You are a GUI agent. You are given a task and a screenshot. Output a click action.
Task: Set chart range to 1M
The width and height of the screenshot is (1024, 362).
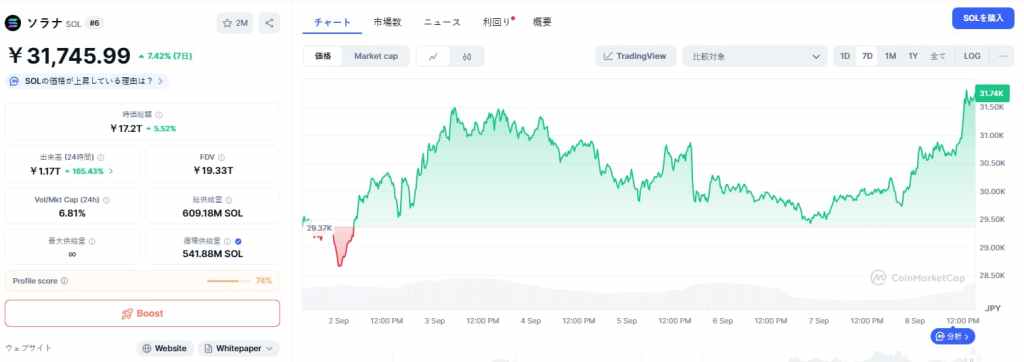coord(890,56)
